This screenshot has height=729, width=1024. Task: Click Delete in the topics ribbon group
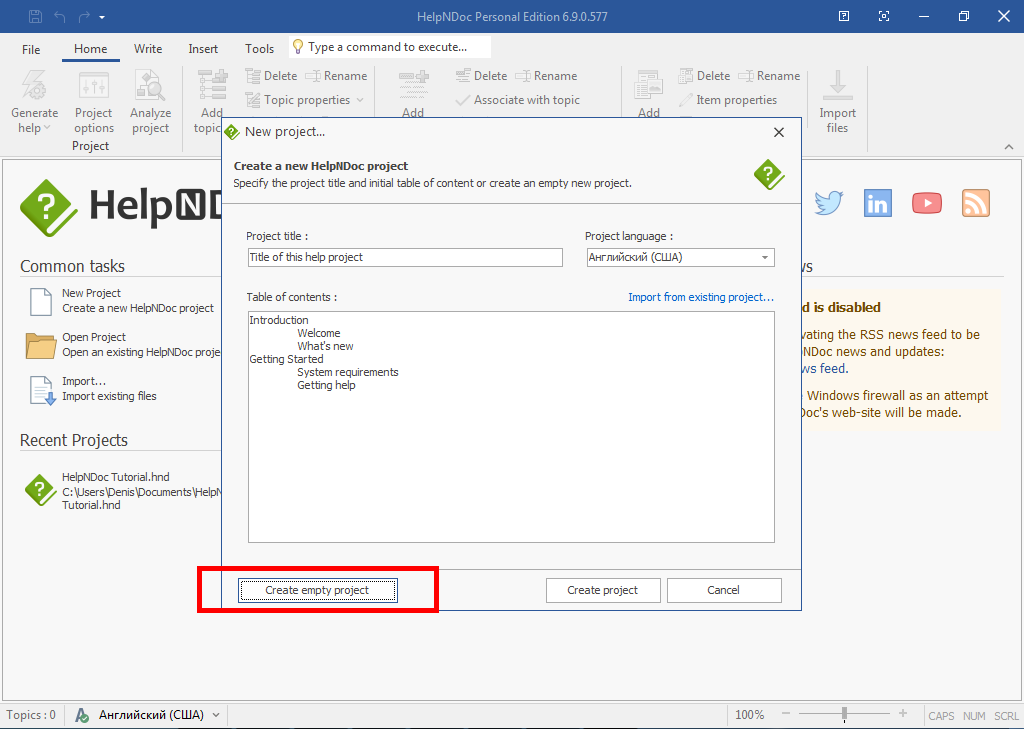click(272, 76)
